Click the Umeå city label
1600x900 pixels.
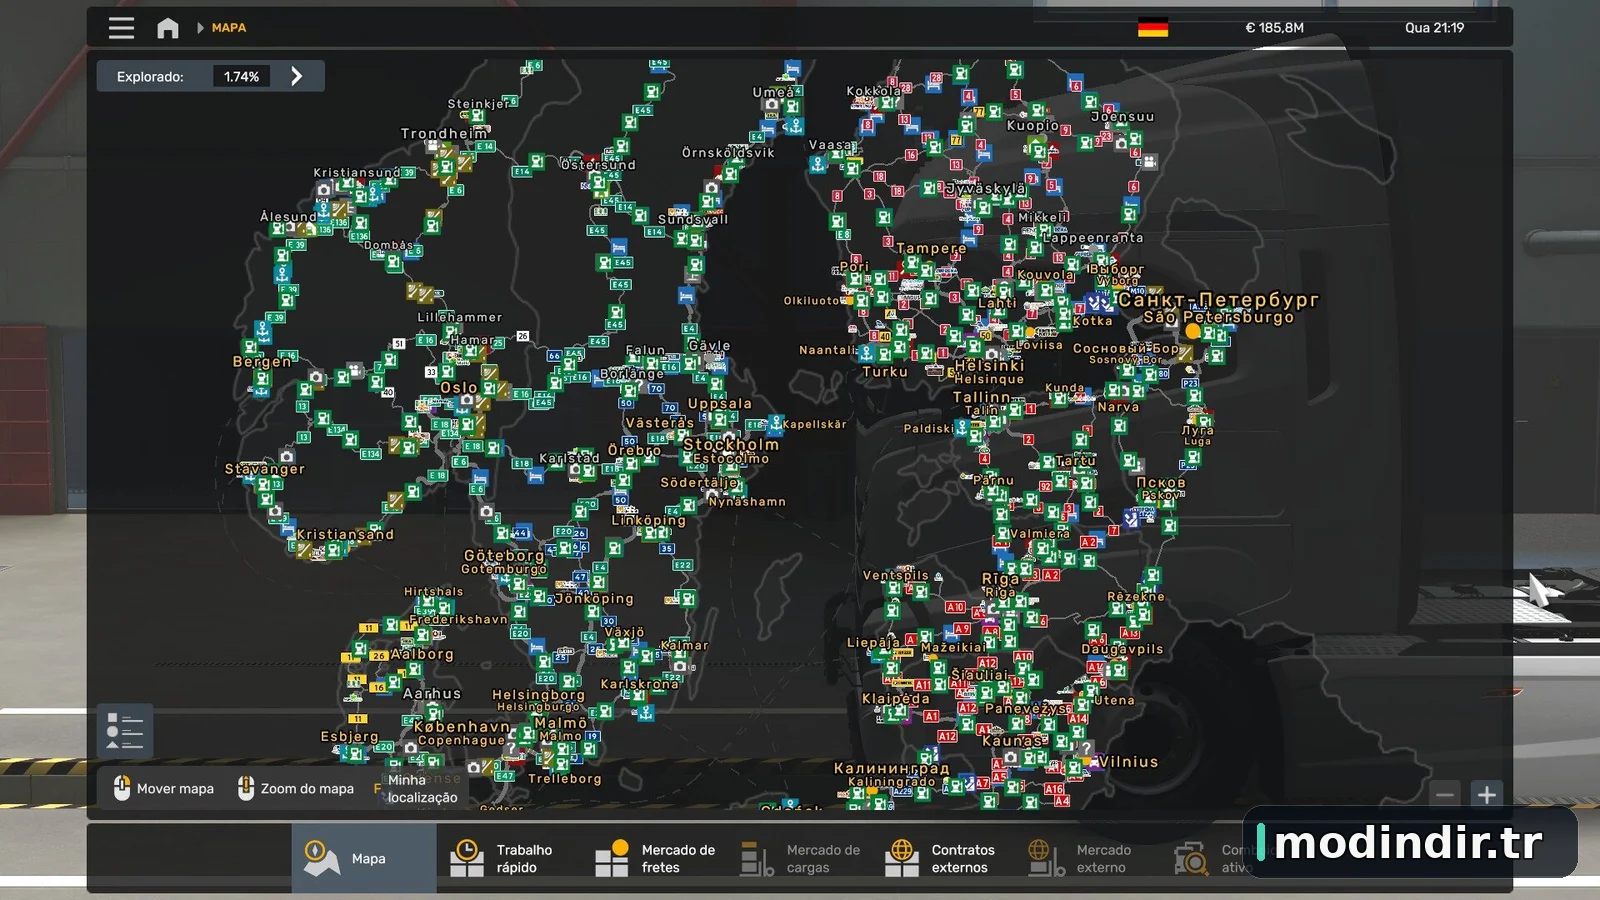[x=773, y=91]
